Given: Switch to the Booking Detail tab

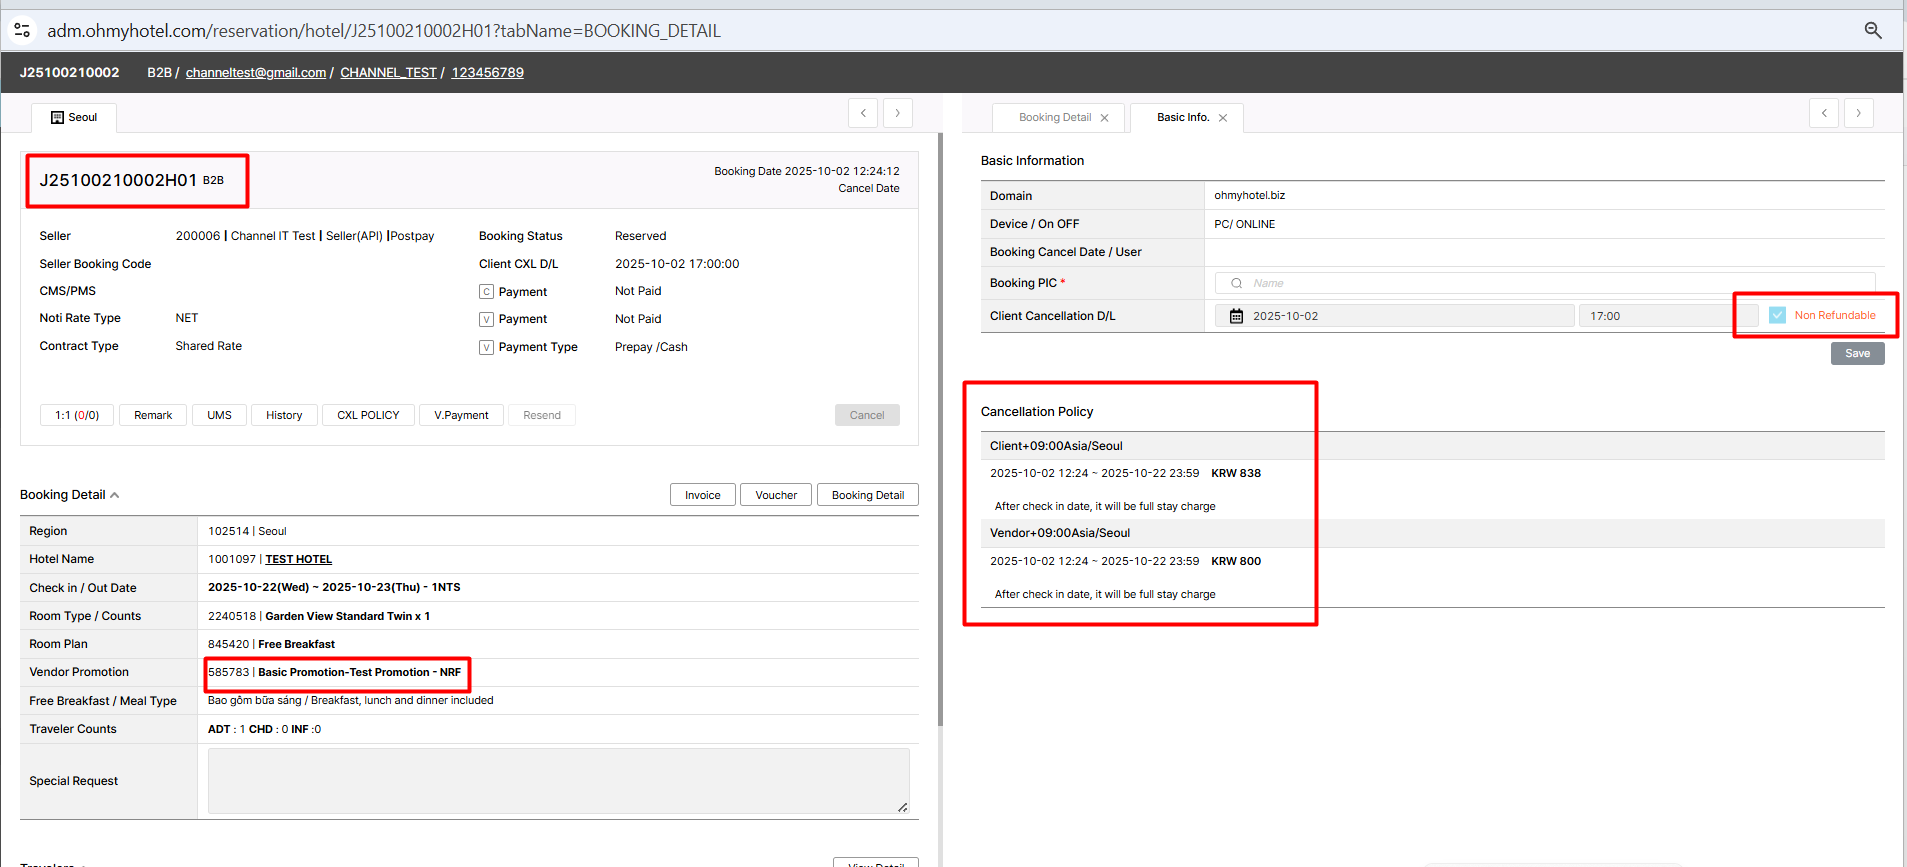Looking at the screenshot, I should [1054, 118].
